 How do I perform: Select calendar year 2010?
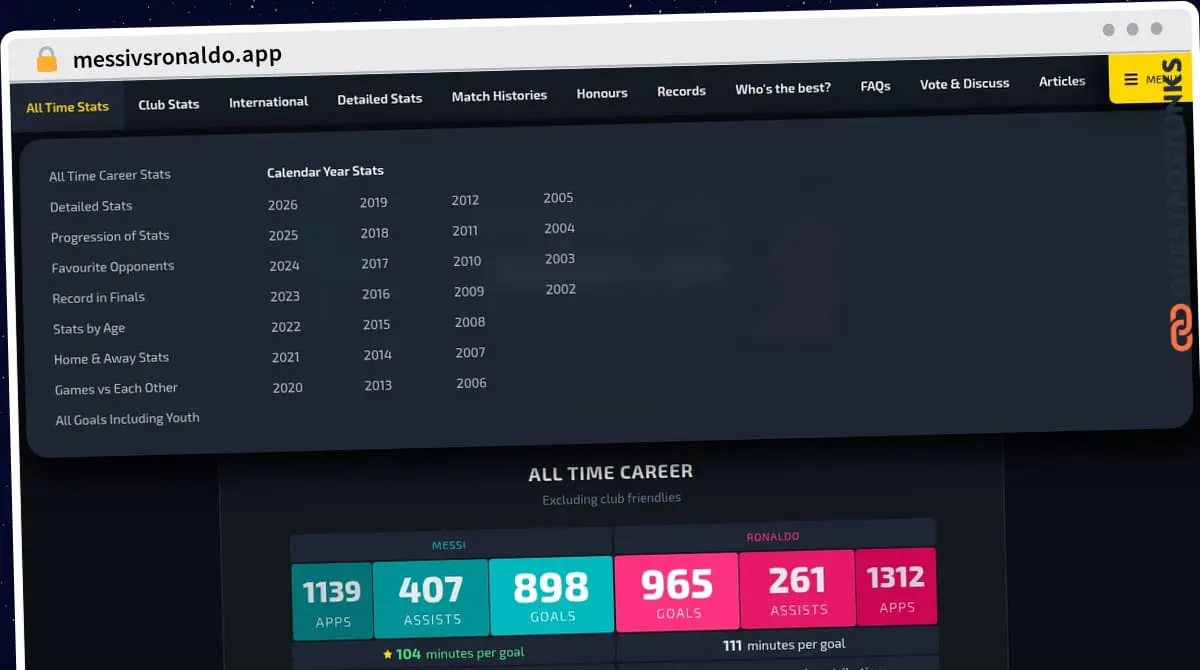(467, 261)
